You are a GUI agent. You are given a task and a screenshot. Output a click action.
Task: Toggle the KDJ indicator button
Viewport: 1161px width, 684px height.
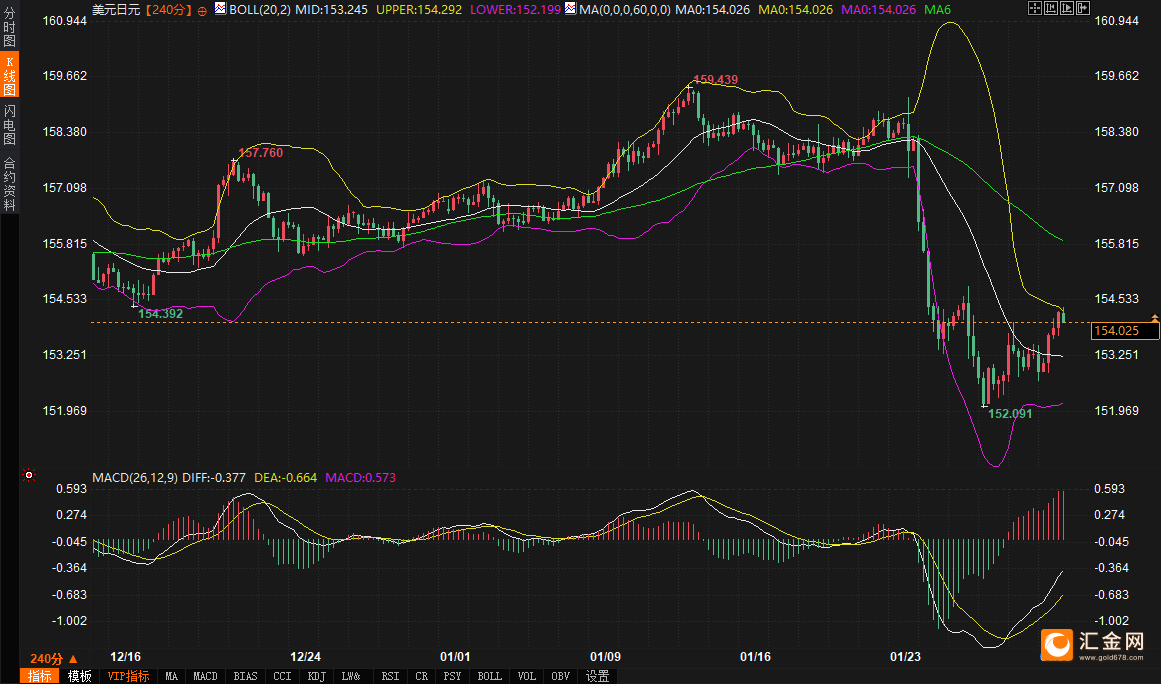316,676
